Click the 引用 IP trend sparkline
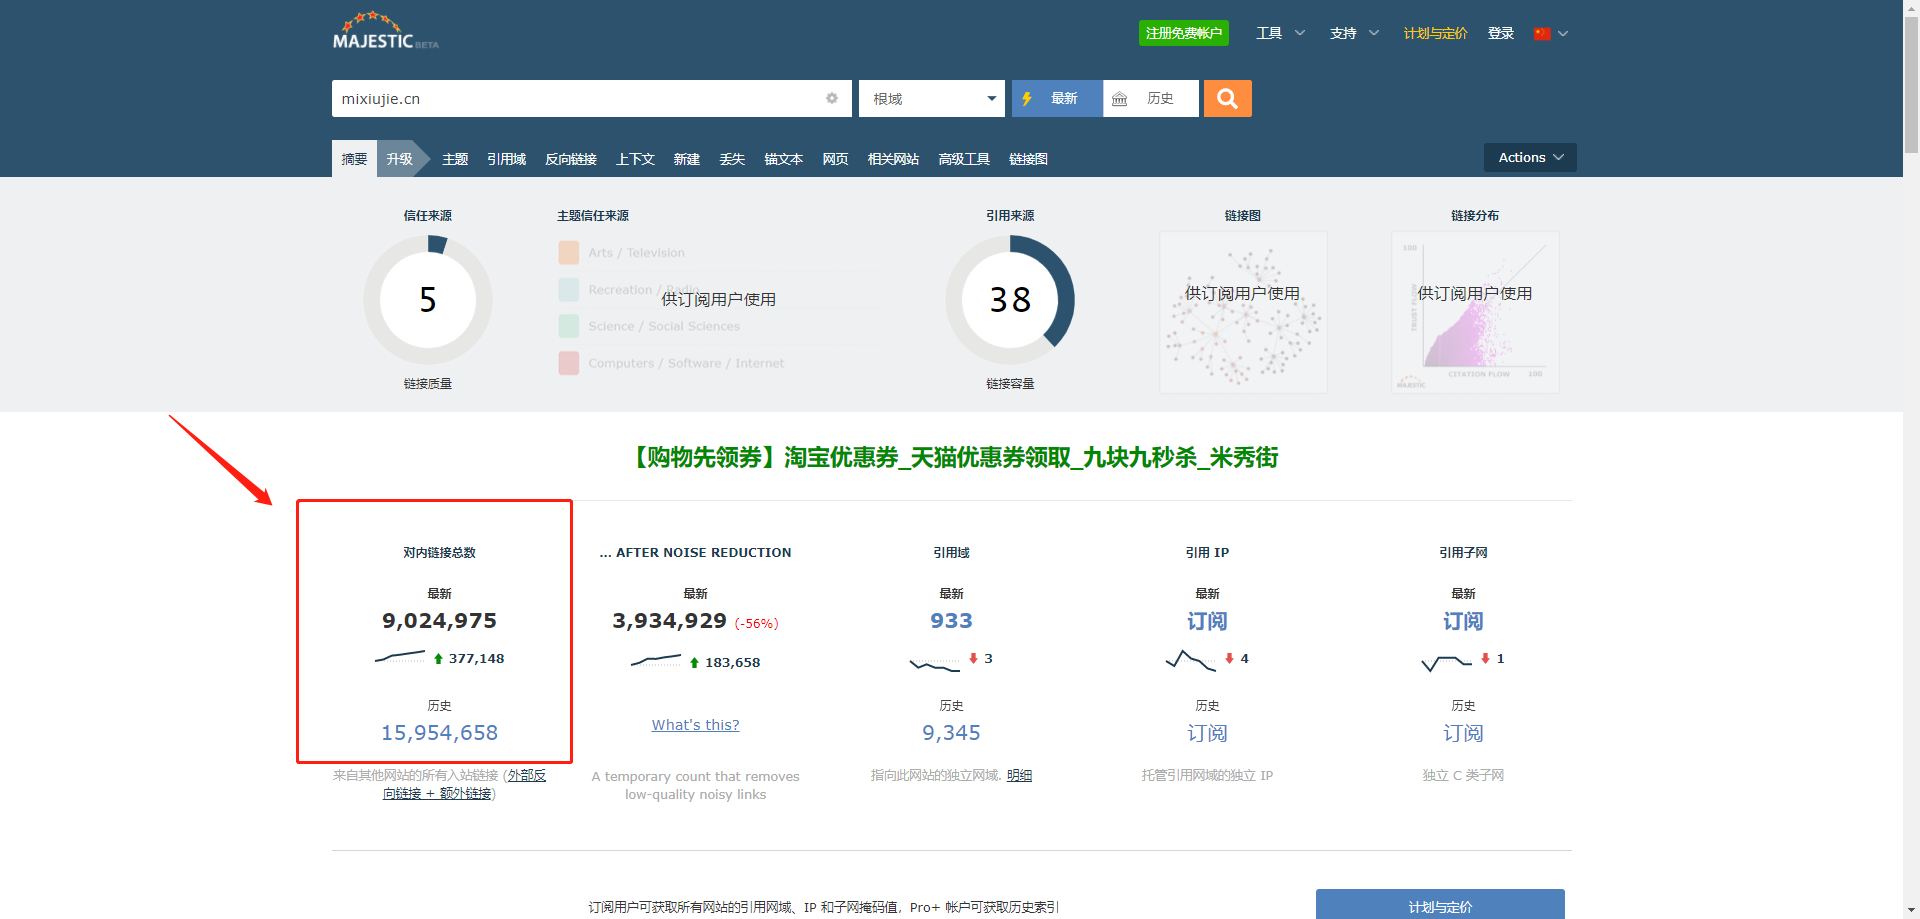This screenshot has width=1920, height=919. [x=1191, y=660]
